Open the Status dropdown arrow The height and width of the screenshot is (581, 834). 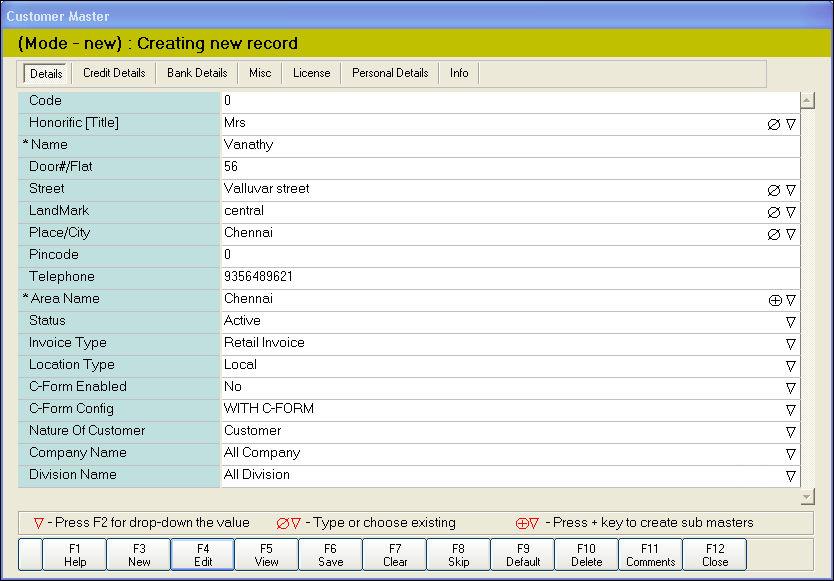pos(790,322)
